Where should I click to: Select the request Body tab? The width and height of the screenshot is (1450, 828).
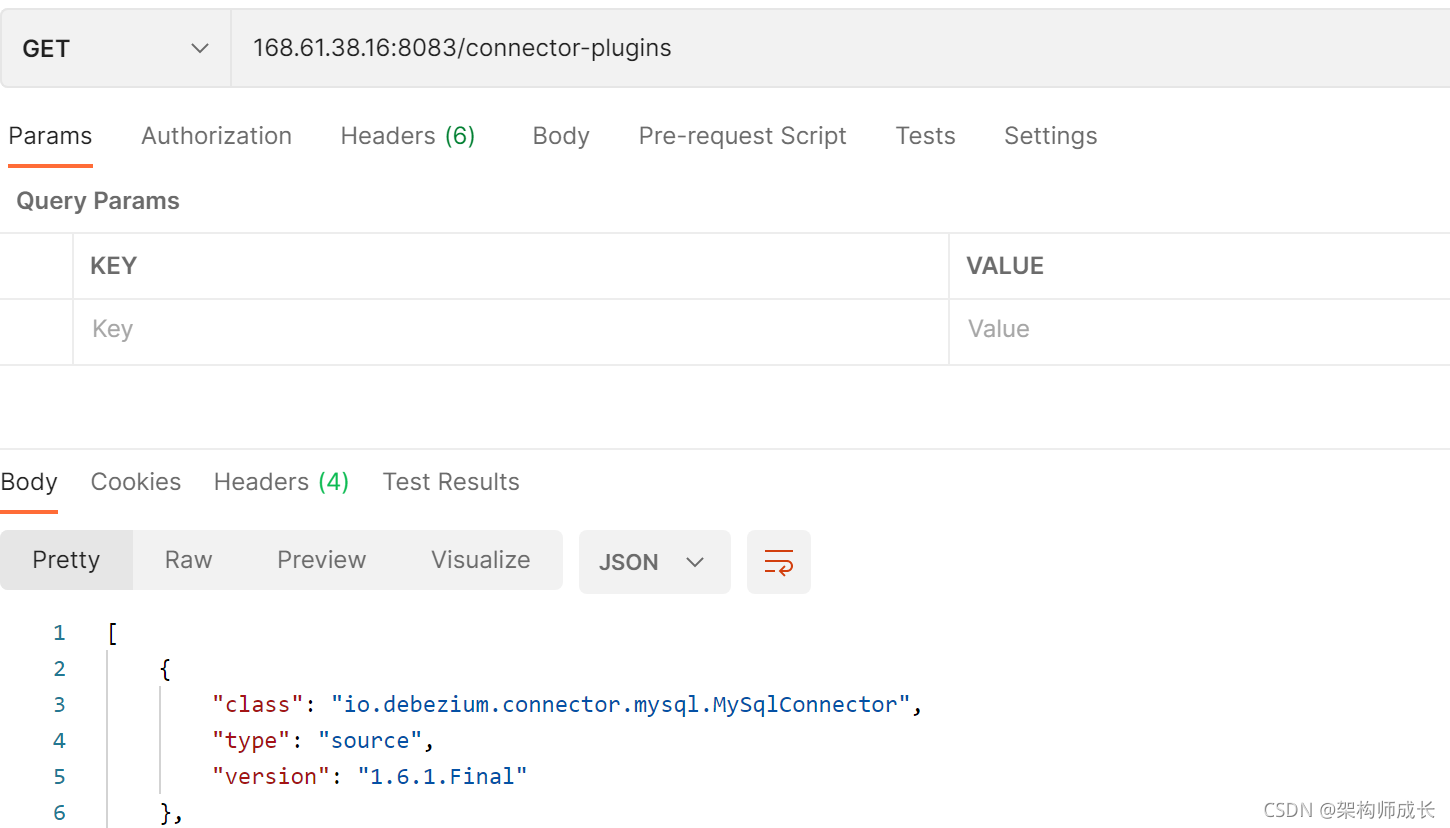[x=561, y=136]
